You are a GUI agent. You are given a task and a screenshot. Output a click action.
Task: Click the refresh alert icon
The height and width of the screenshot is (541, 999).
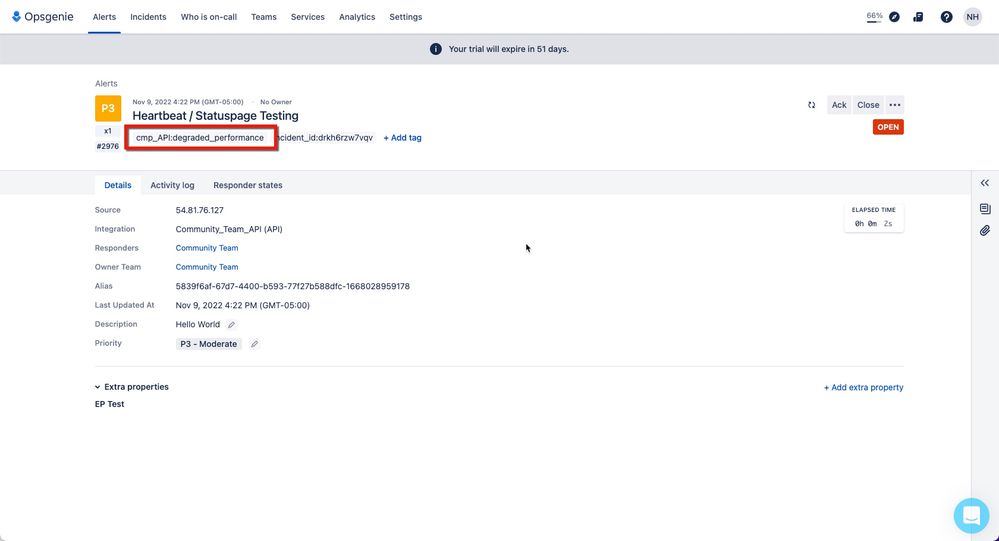point(811,105)
